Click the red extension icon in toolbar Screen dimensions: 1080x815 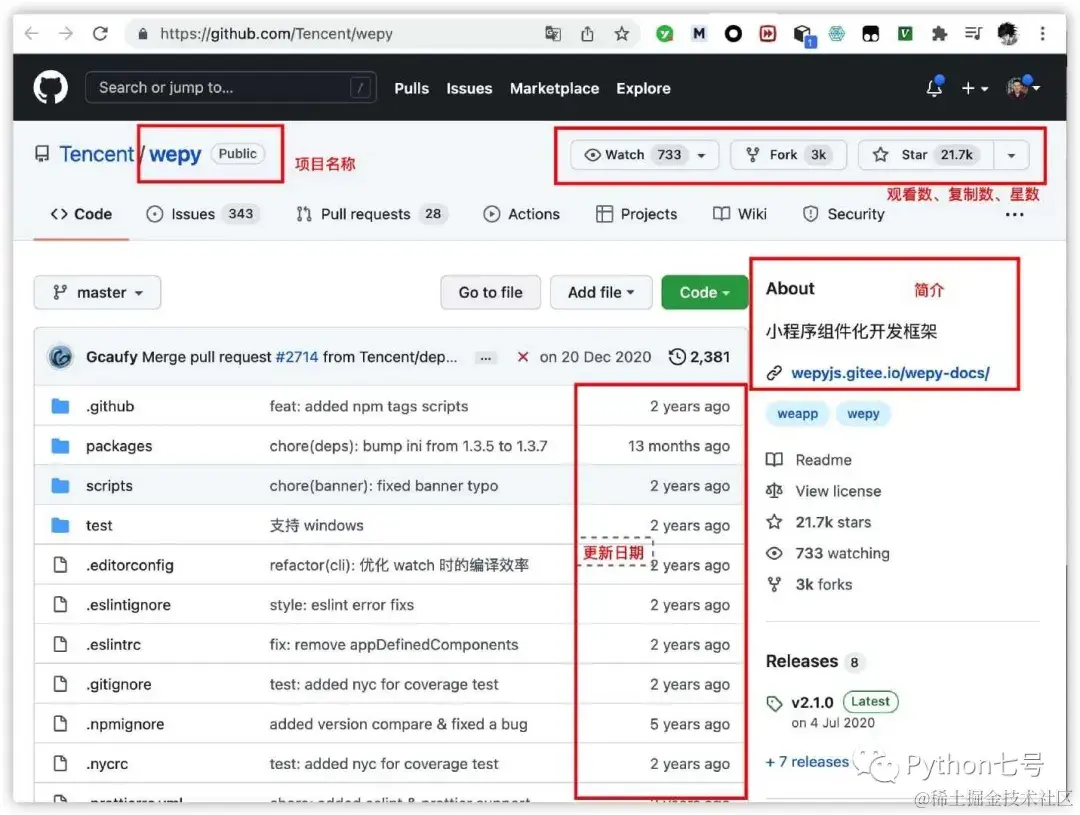point(767,33)
